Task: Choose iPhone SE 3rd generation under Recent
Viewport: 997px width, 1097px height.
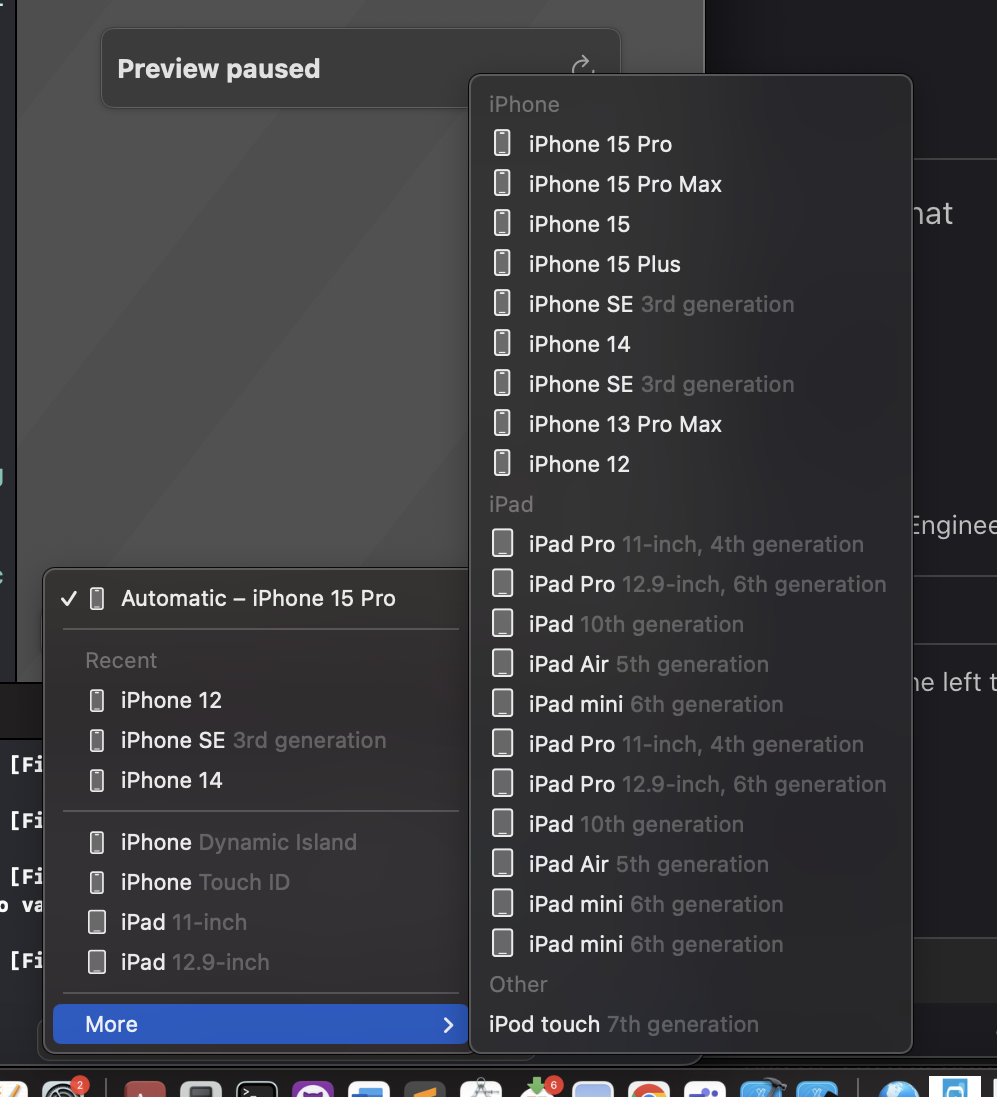Action: [256, 740]
